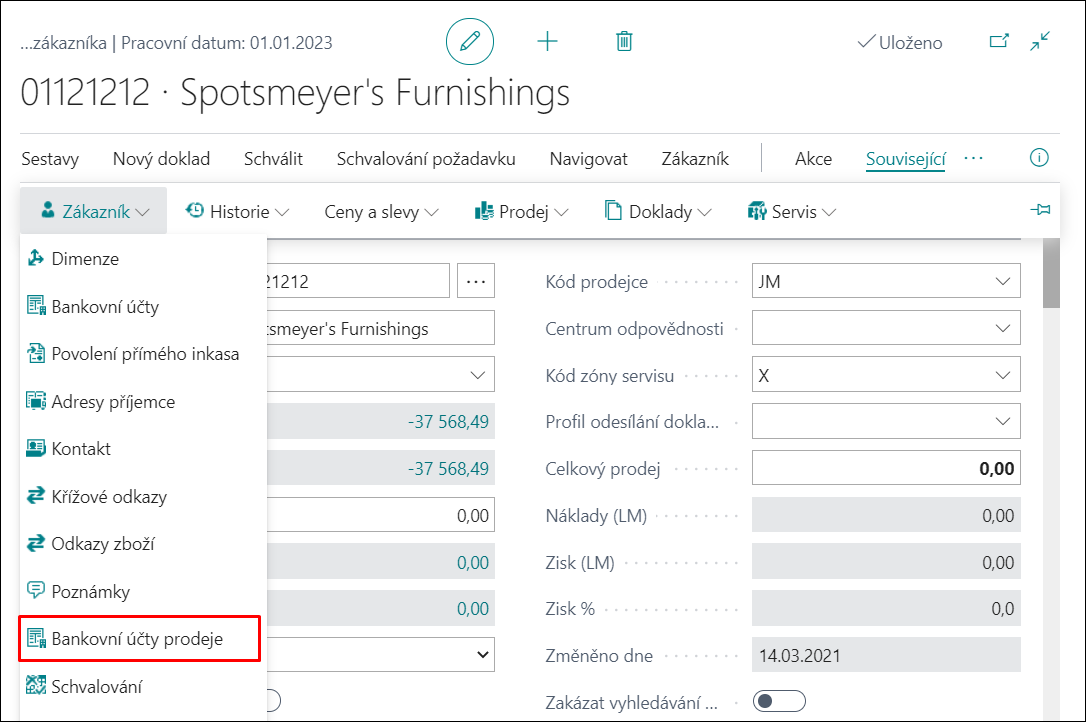Click the pin action bar icon
This screenshot has width=1086, height=722.
coord(1040,210)
